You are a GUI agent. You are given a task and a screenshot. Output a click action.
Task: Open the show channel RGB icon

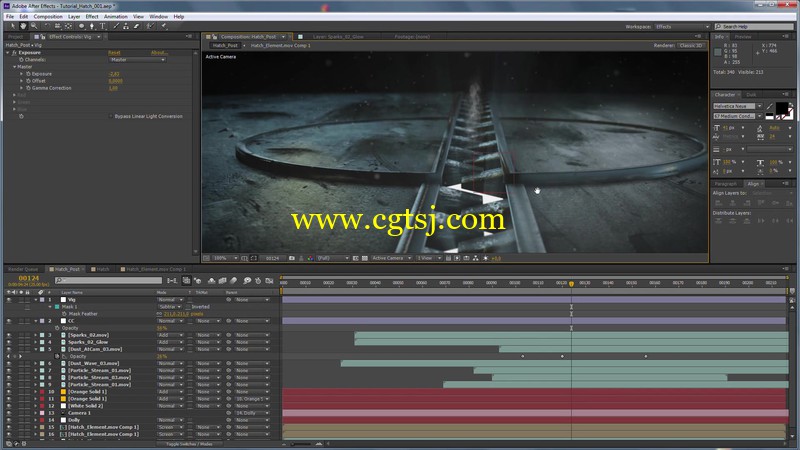[310, 258]
